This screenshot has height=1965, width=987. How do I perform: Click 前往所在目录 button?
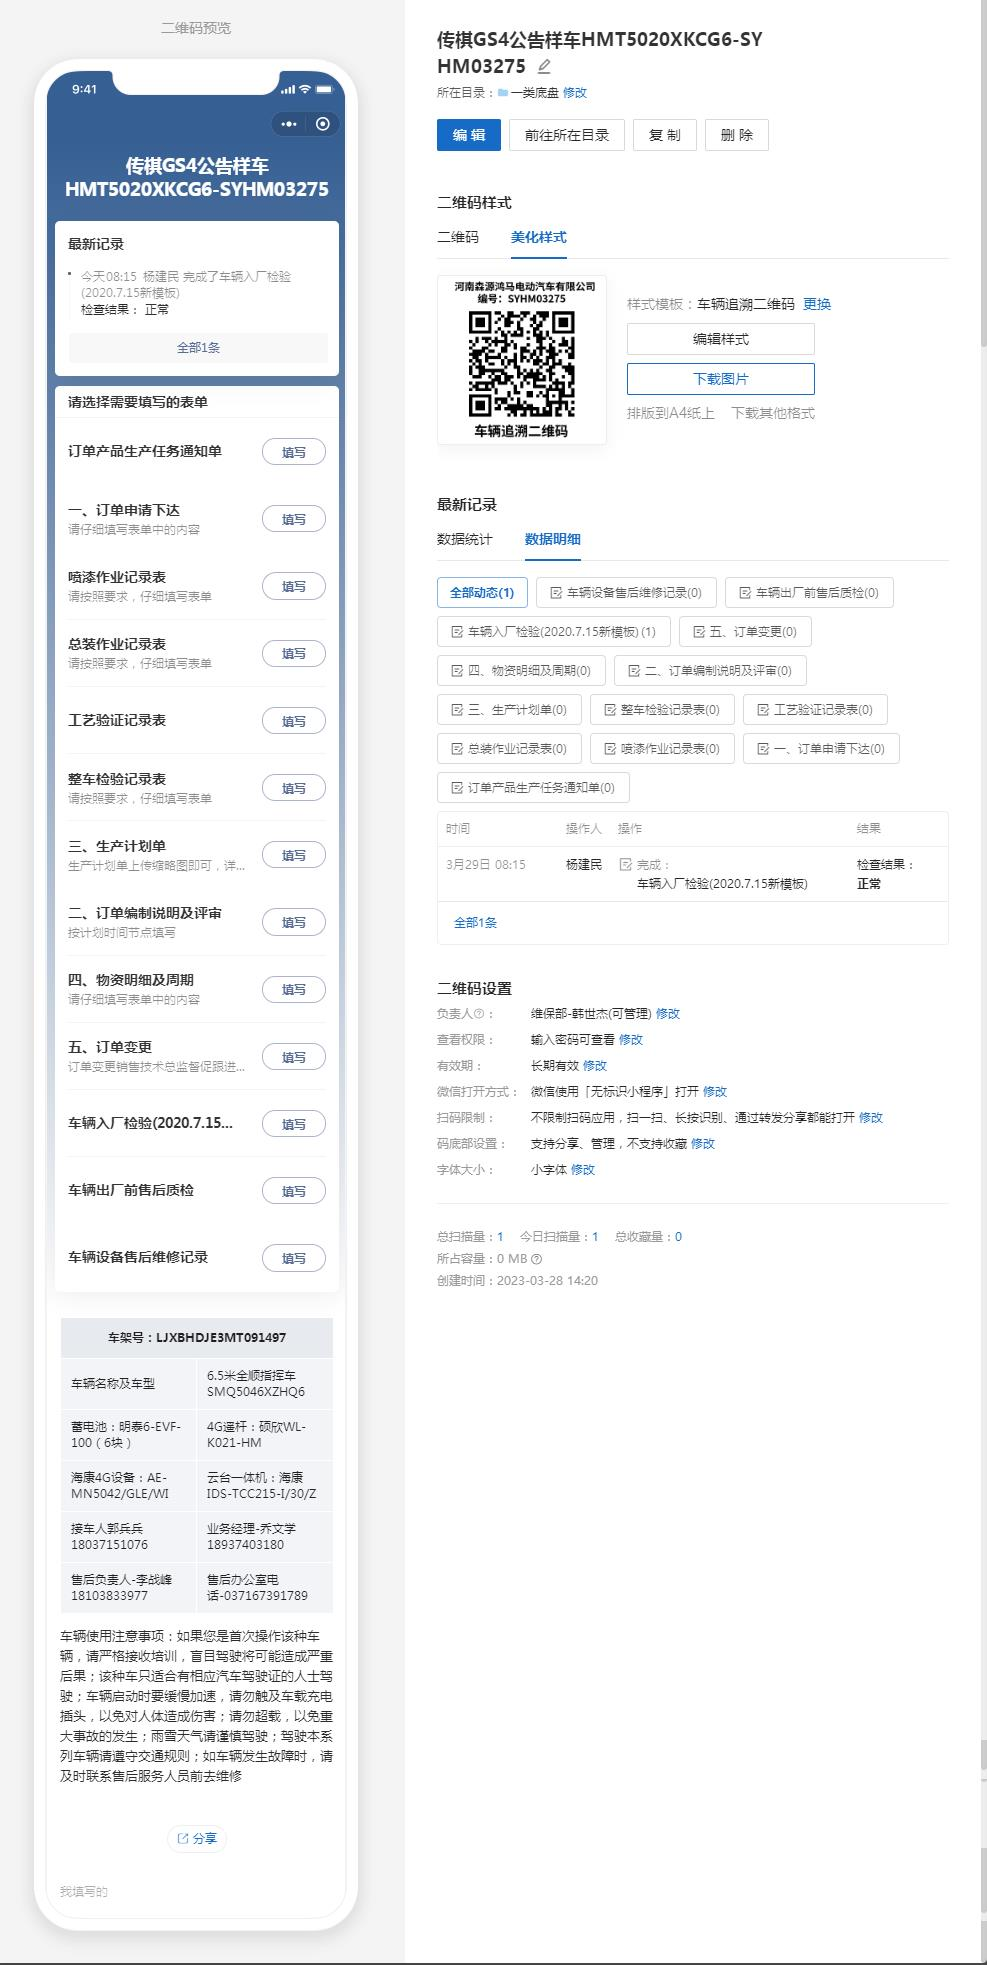tap(567, 135)
